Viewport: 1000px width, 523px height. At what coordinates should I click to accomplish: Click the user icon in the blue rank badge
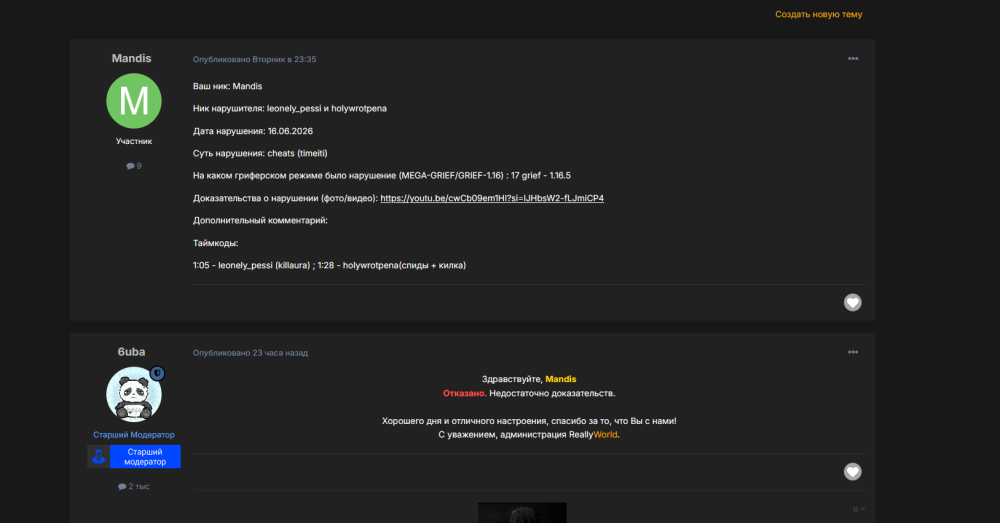98,457
